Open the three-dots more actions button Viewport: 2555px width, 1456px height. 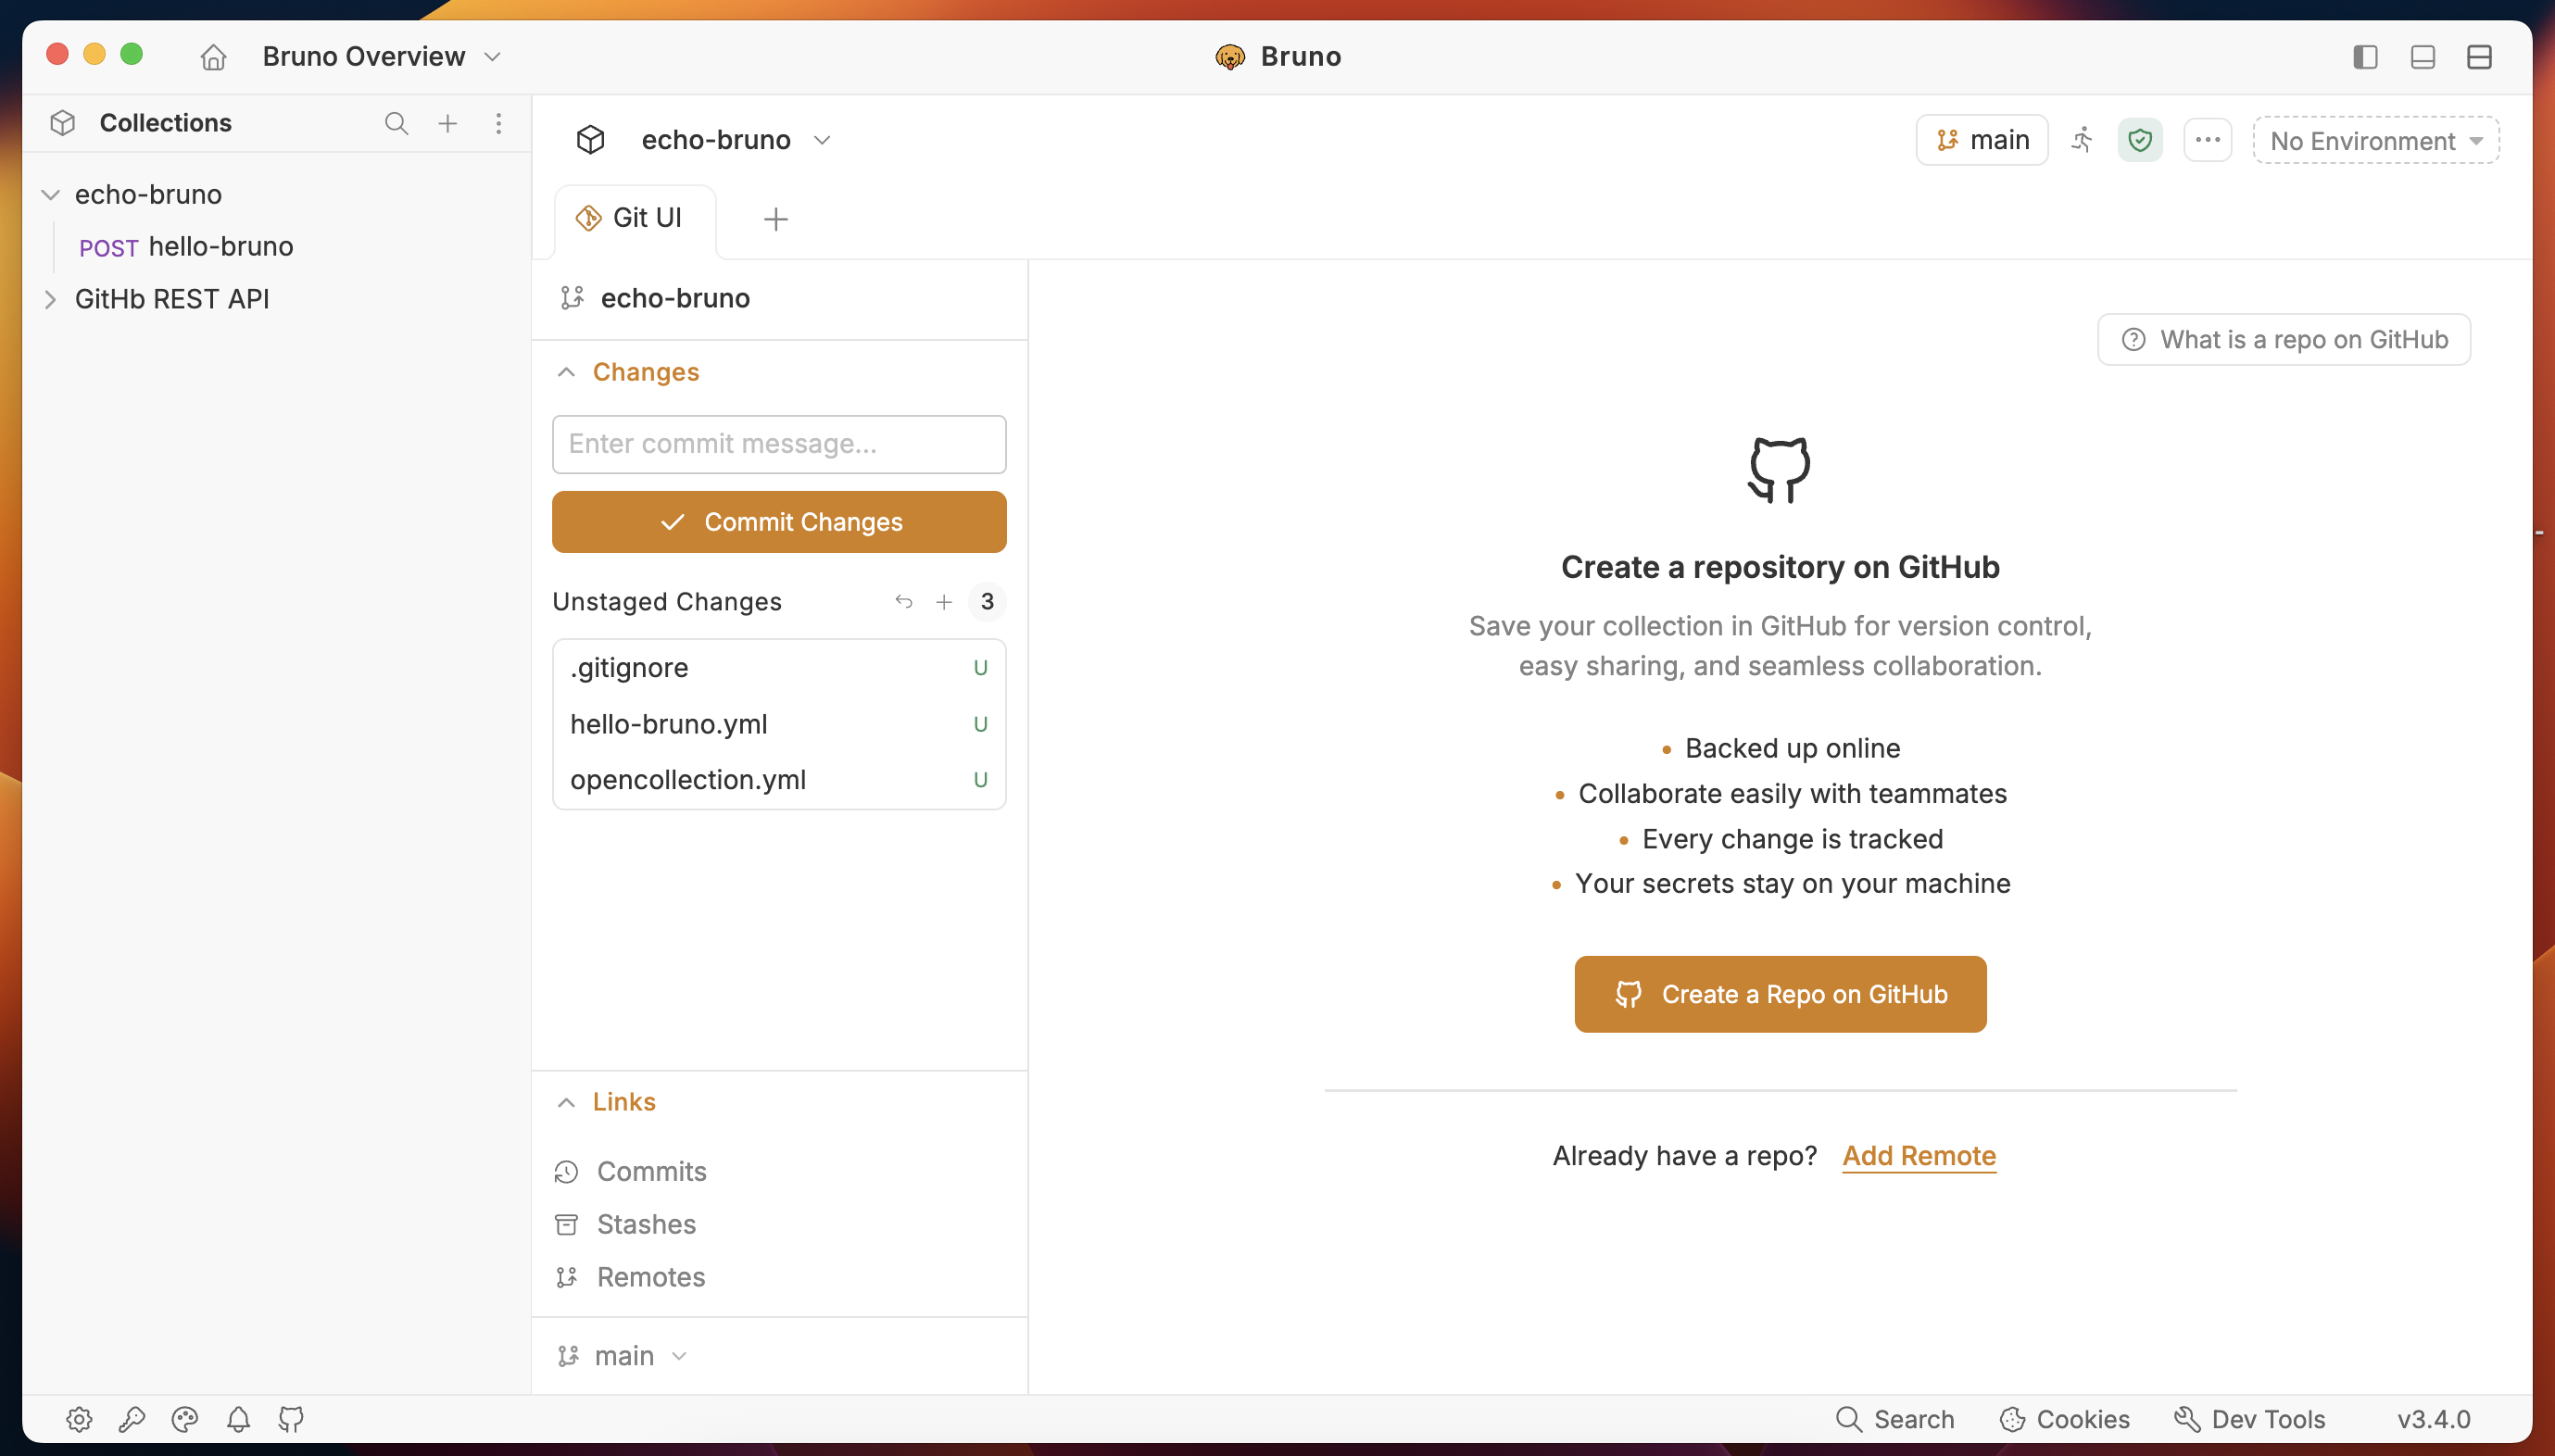(2207, 140)
